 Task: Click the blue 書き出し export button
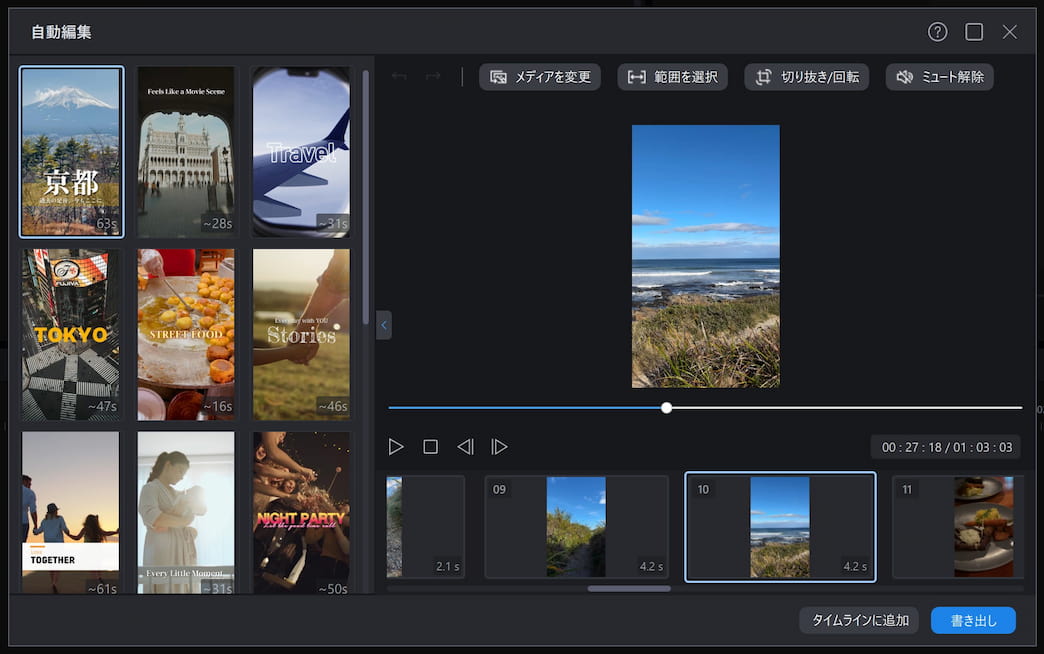click(973, 620)
